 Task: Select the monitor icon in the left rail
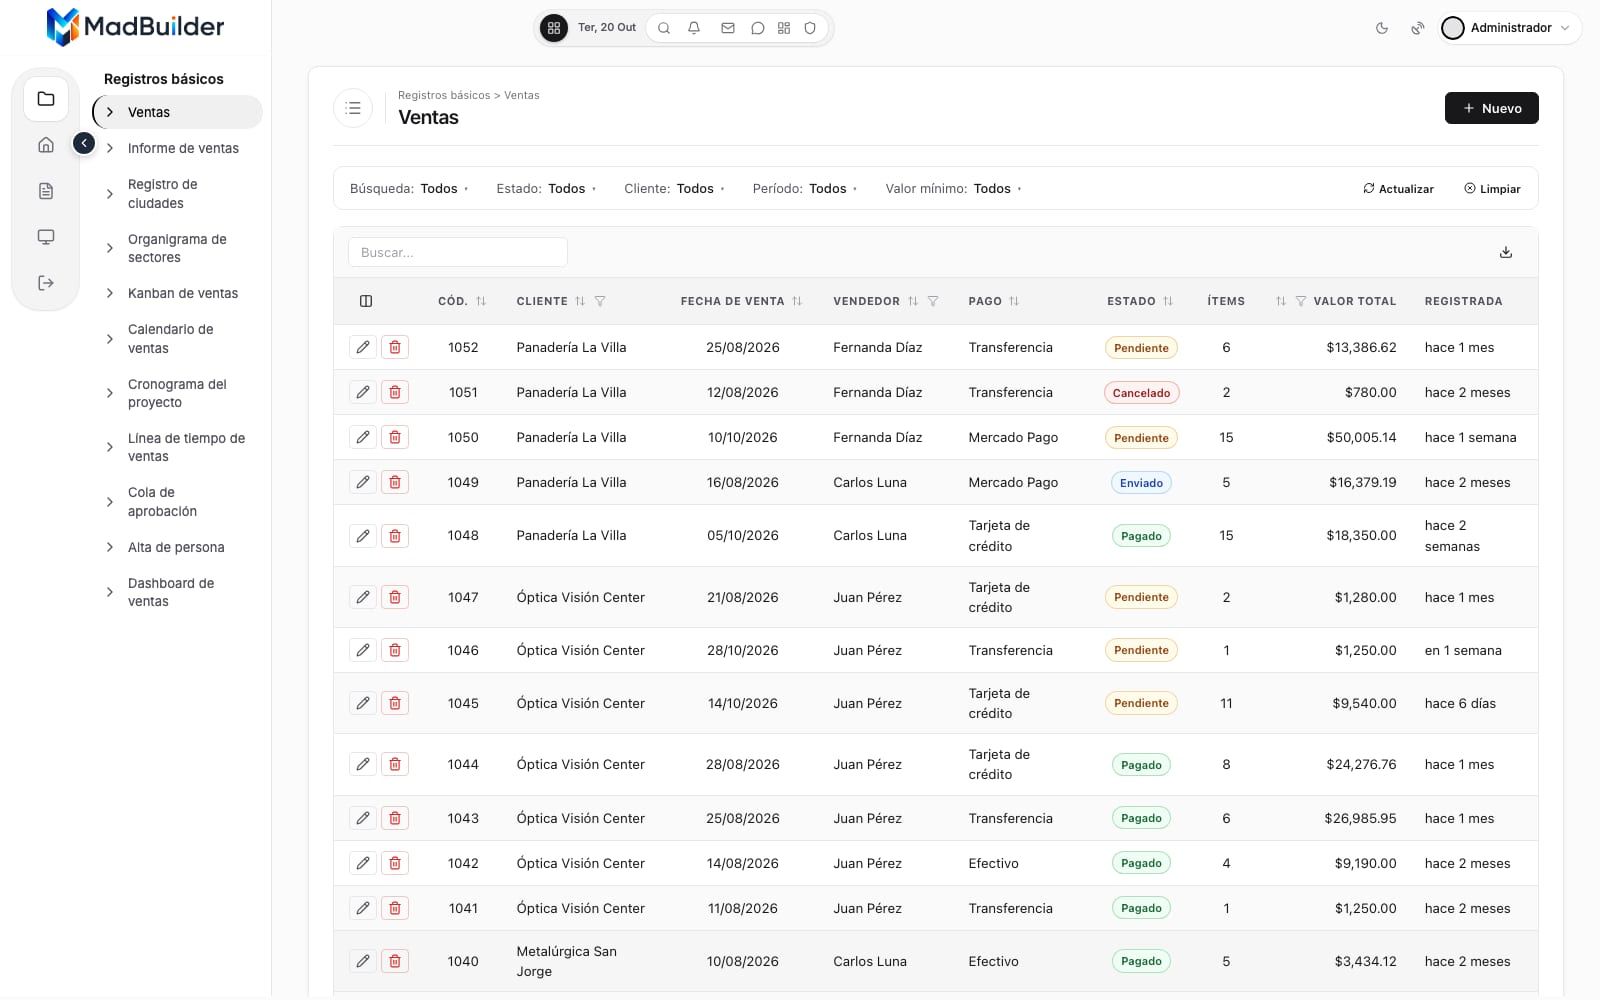46,237
